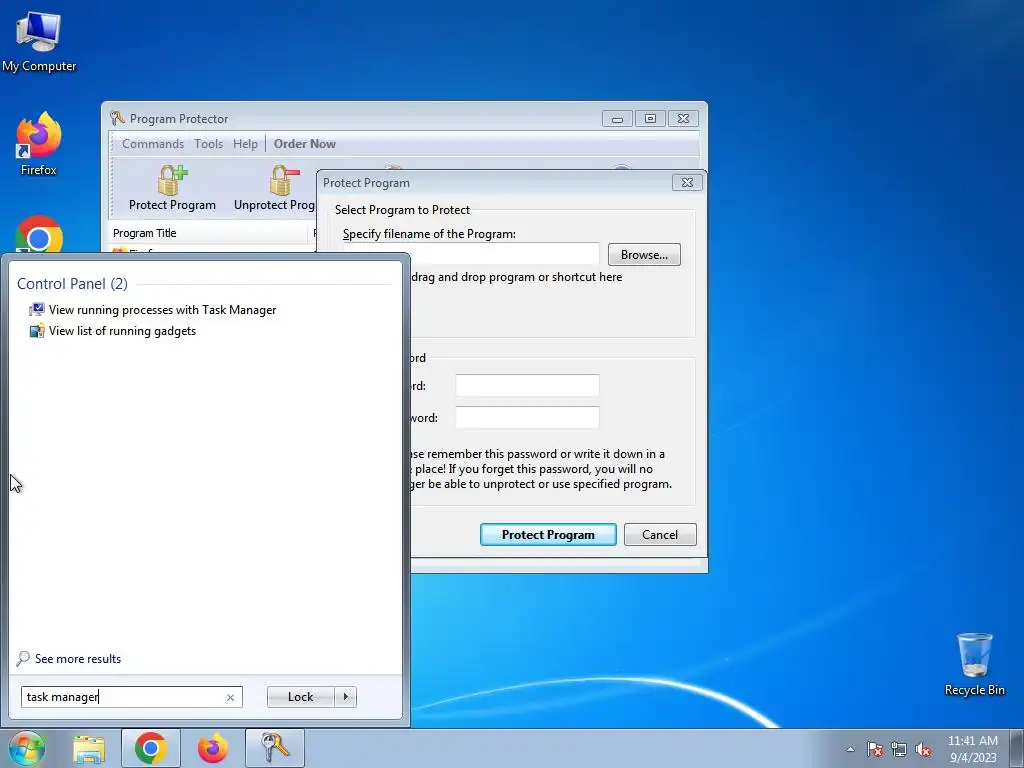Image resolution: width=1024 pixels, height=768 pixels.
Task: Click the Protect Program toolbar icon
Action: pos(172,188)
